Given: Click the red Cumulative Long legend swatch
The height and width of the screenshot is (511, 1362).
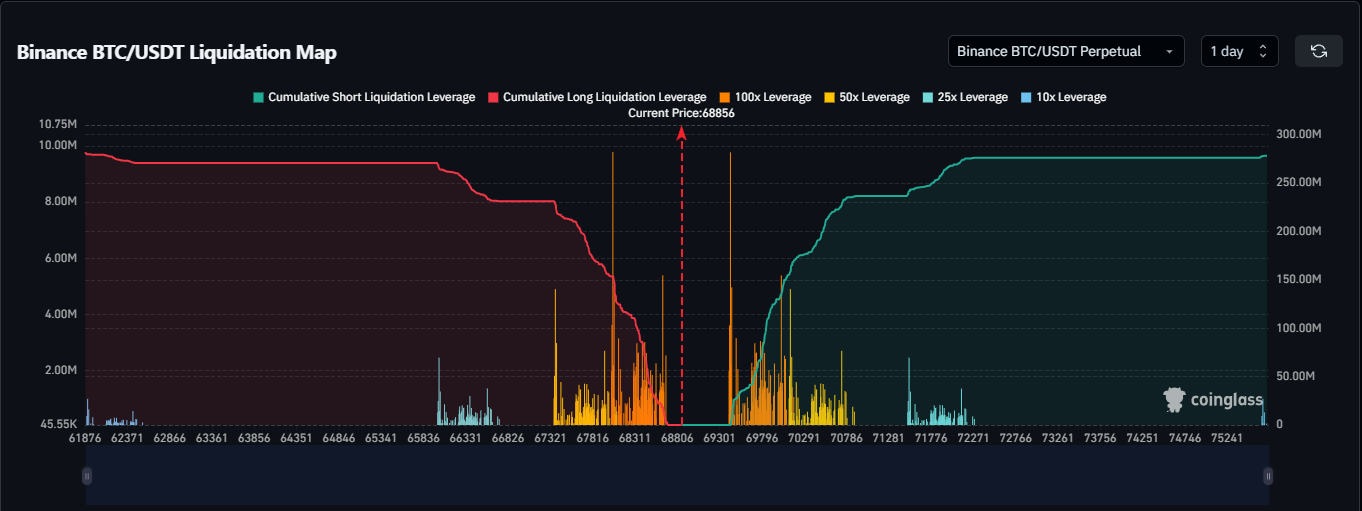Looking at the screenshot, I should point(493,97).
